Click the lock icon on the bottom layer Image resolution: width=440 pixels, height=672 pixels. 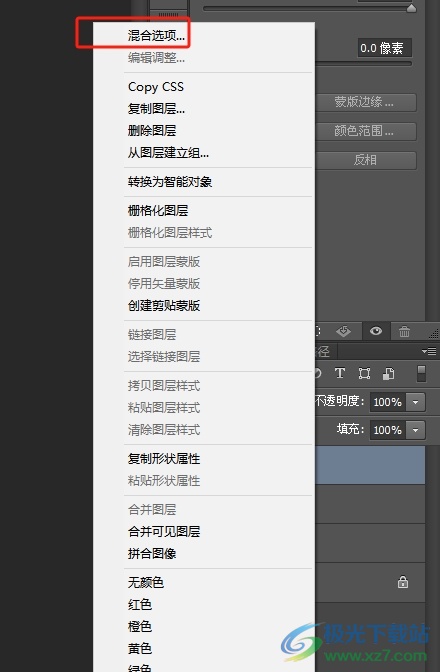point(403,582)
